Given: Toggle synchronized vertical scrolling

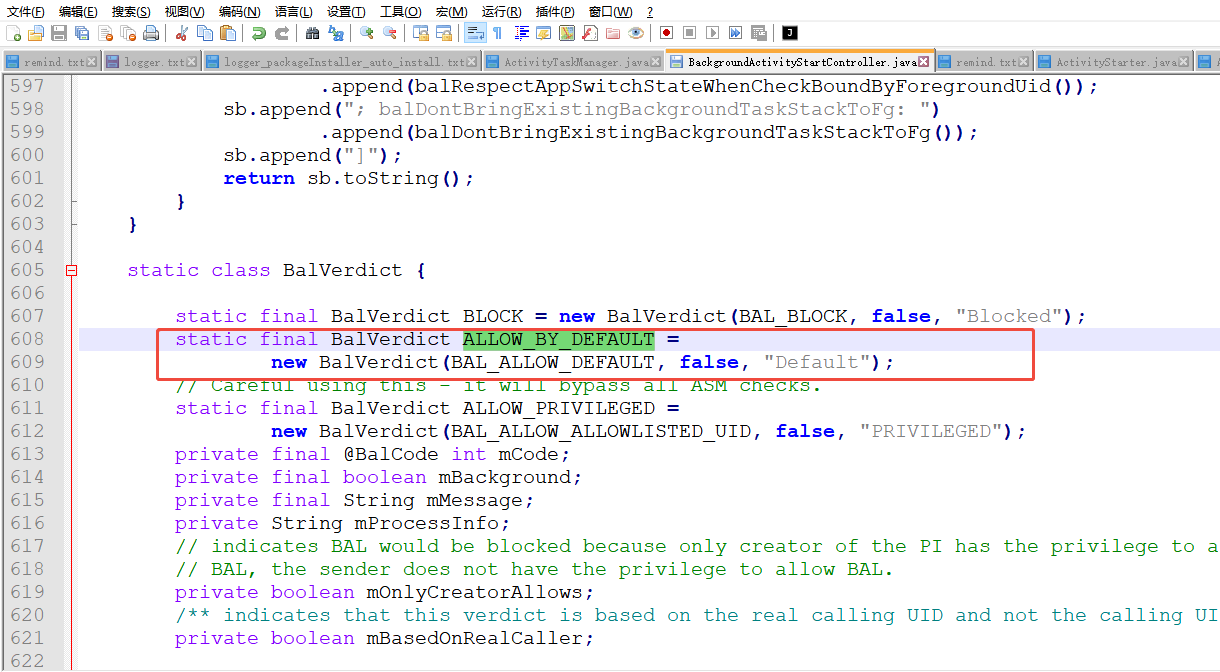Looking at the screenshot, I should click(421, 33).
